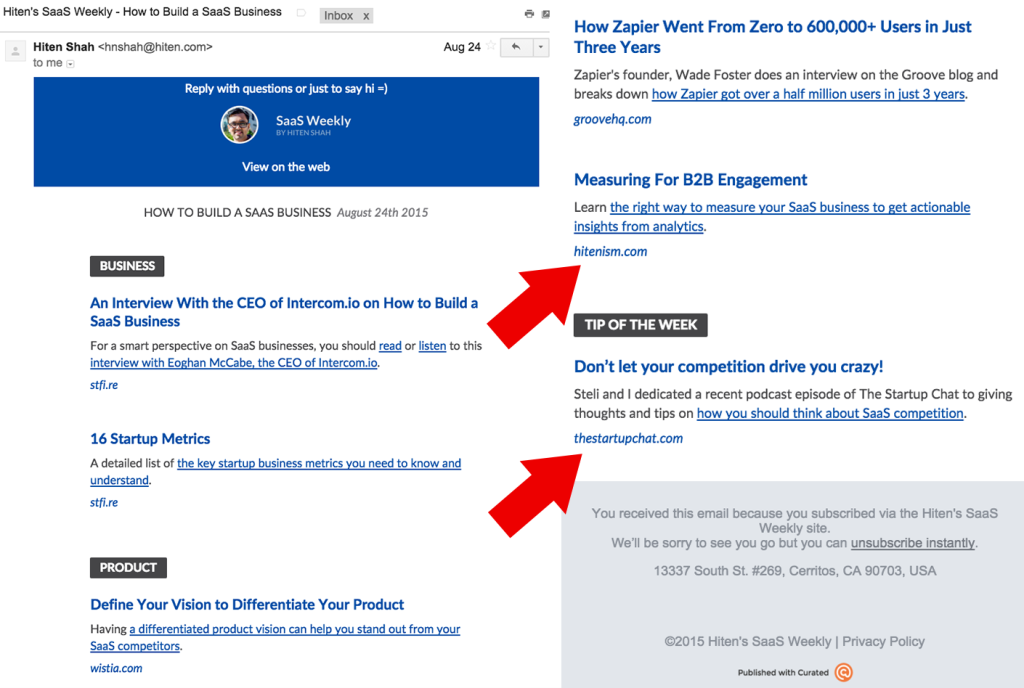Click the 'listen' link in the Intercom paragraph
This screenshot has height=688, width=1024.
pyautogui.click(x=432, y=346)
